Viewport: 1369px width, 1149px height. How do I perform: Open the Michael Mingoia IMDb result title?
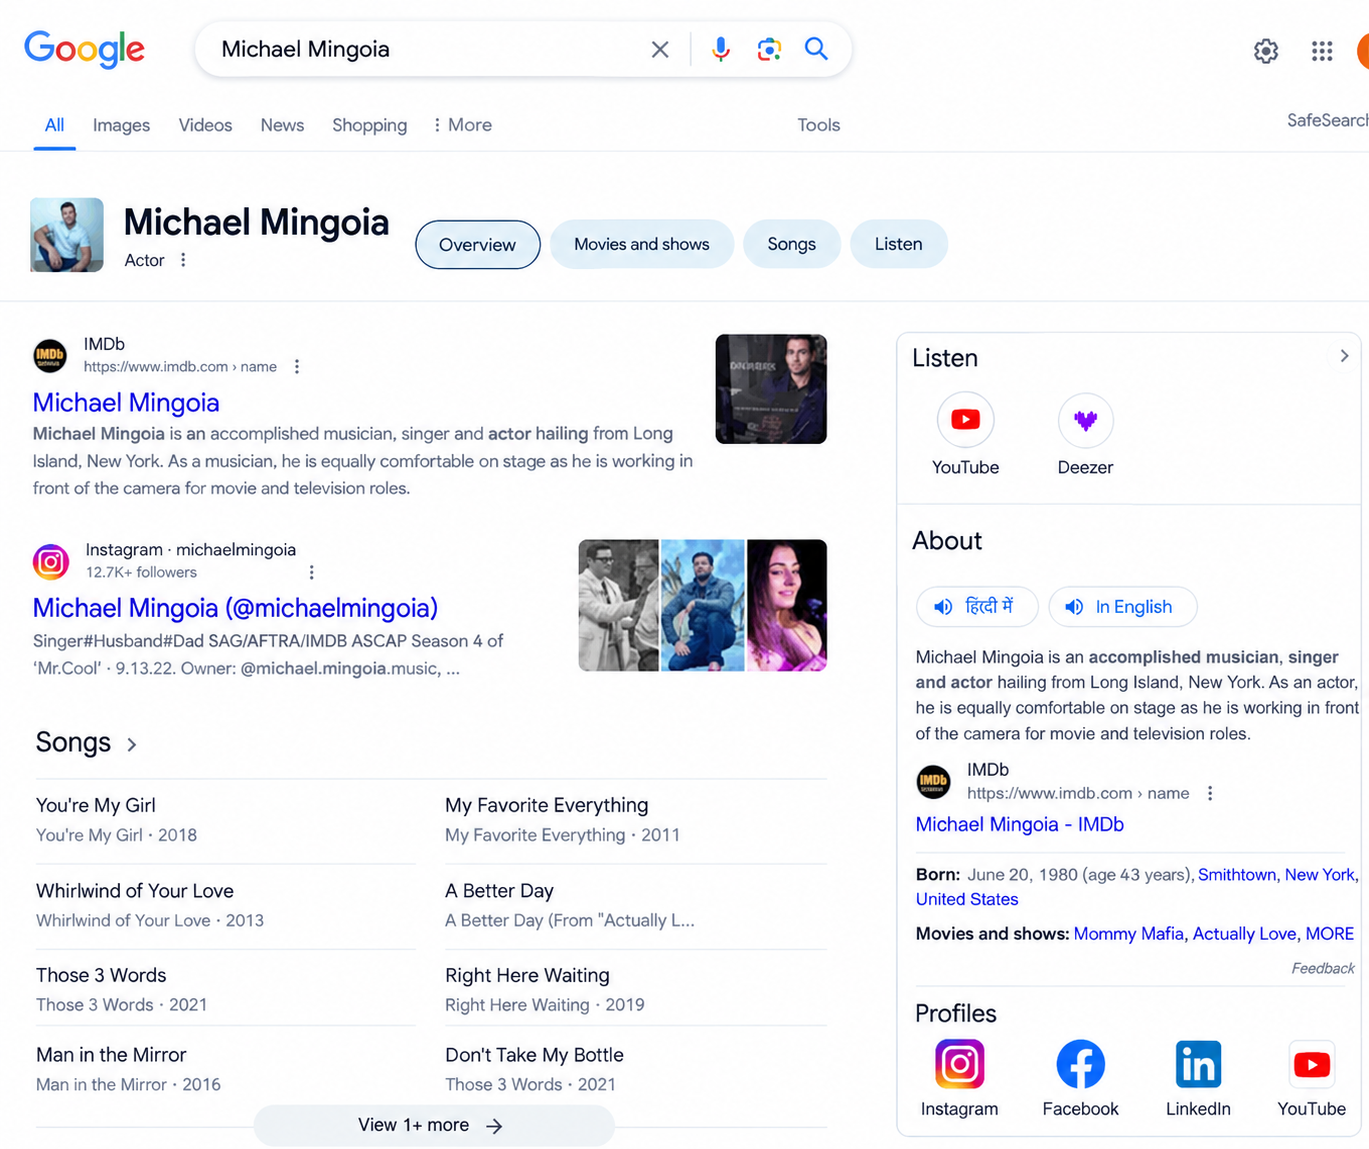pos(126,402)
